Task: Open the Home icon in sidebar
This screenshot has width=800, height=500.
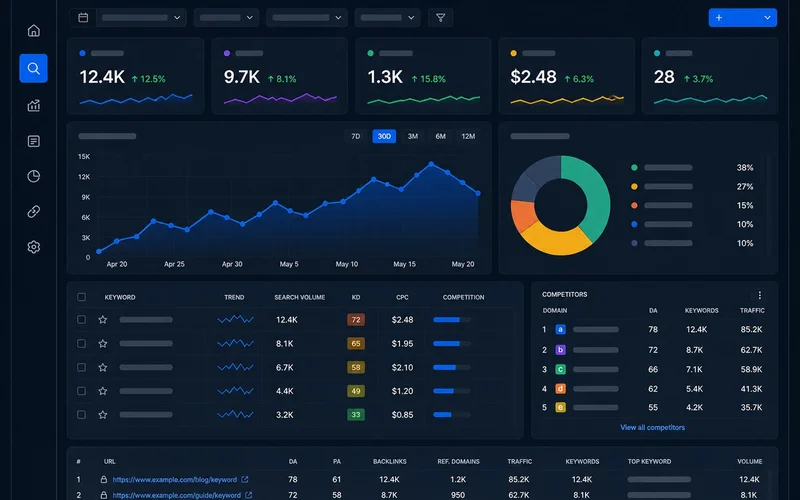Action: tap(34, 31)
